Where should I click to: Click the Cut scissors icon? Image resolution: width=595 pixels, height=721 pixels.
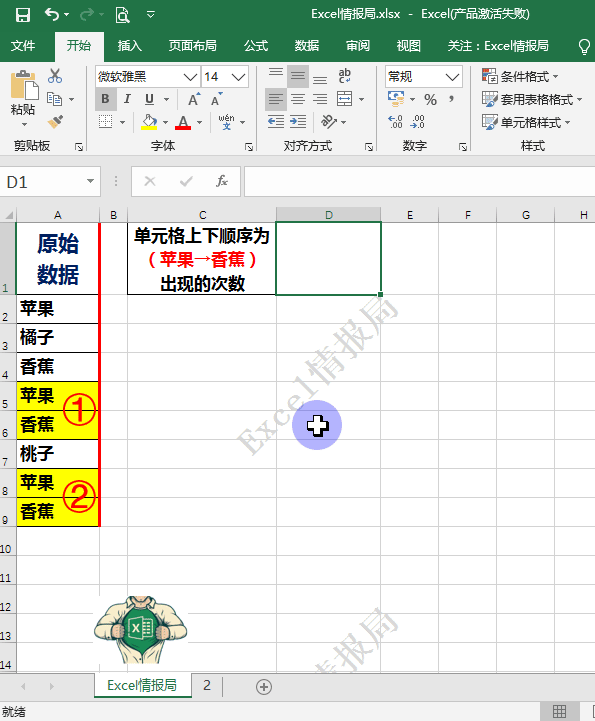[x=55, y=76]
